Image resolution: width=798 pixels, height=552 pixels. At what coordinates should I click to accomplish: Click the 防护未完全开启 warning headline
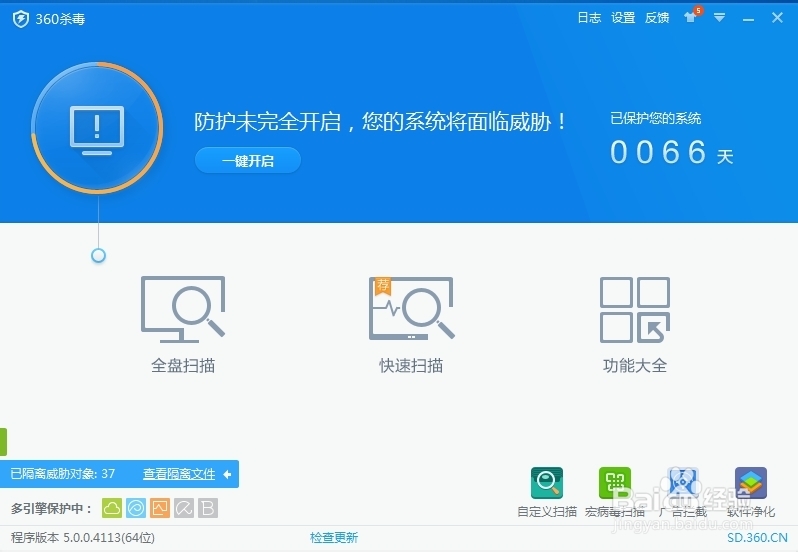pos(380,122)
